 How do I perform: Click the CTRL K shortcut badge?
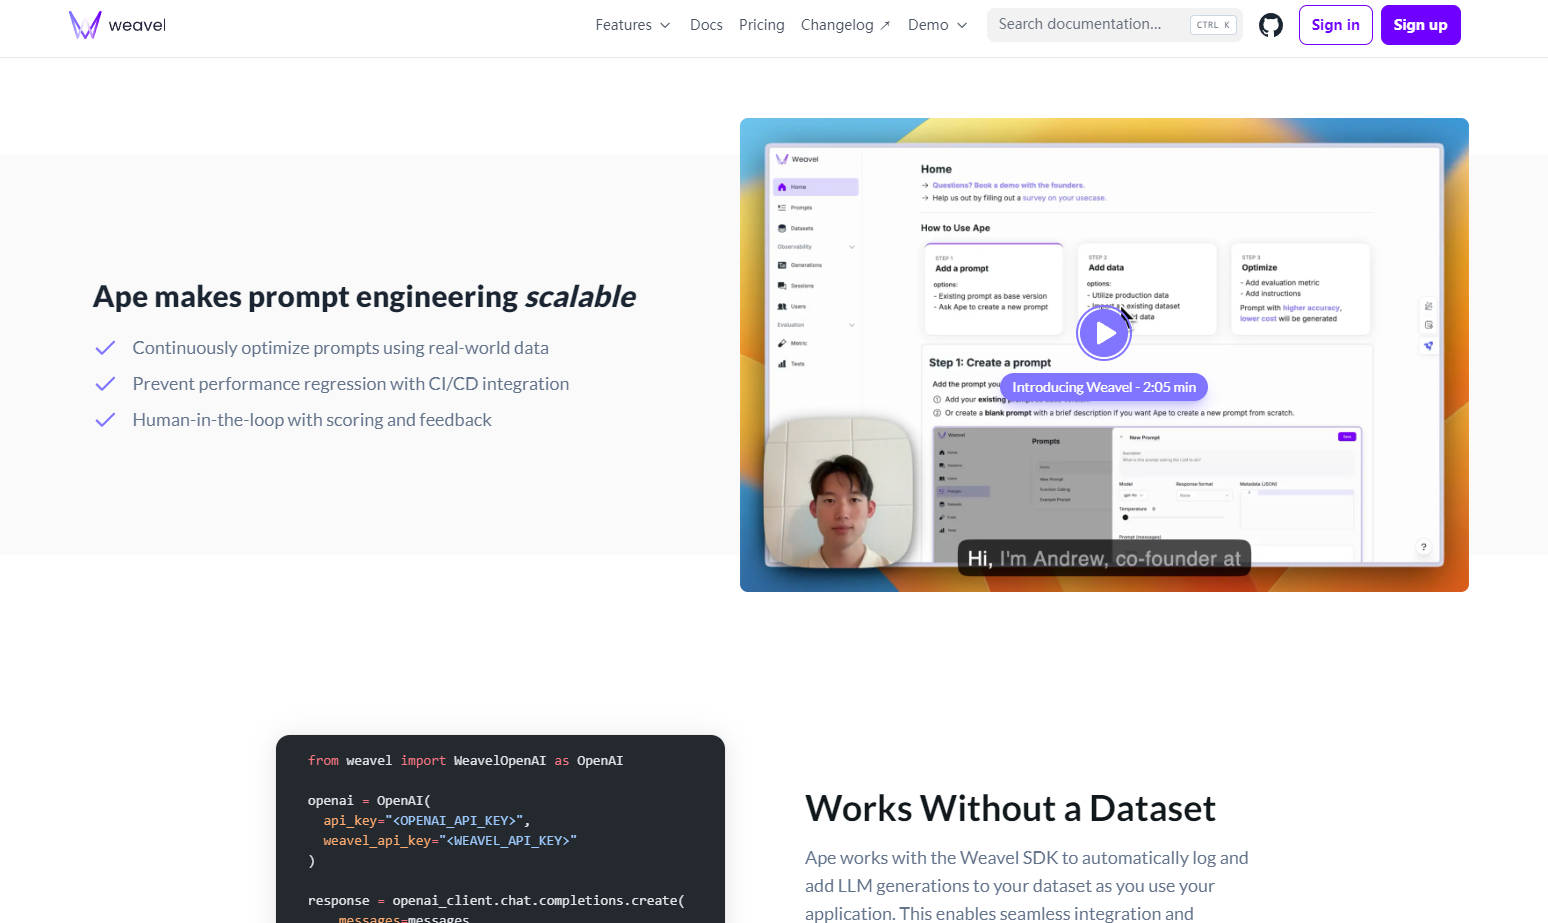coord(1213,25)
